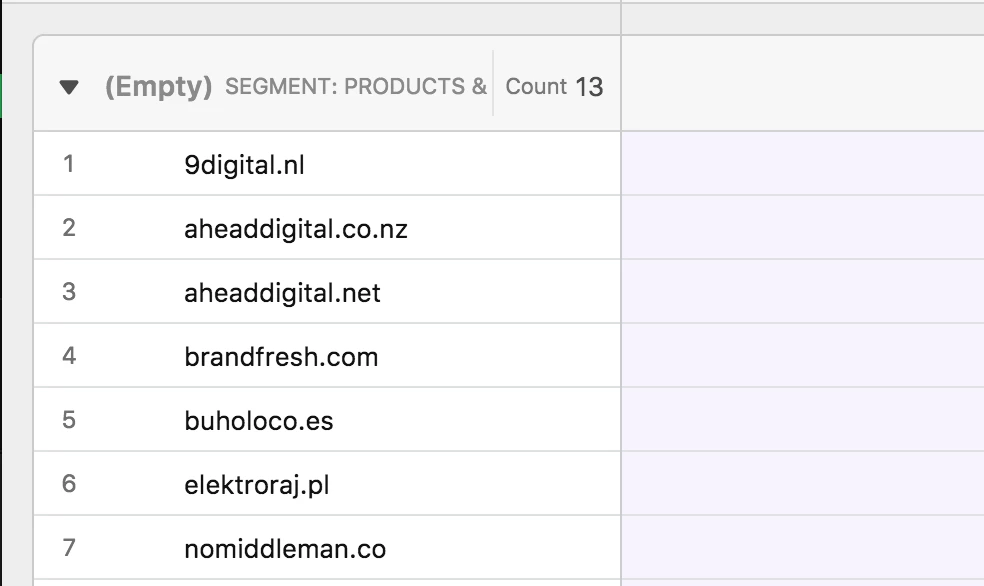Select the aheaddigital.co.nz cell
Viewport: 984px width, 586px height.
tap(296, 228)
